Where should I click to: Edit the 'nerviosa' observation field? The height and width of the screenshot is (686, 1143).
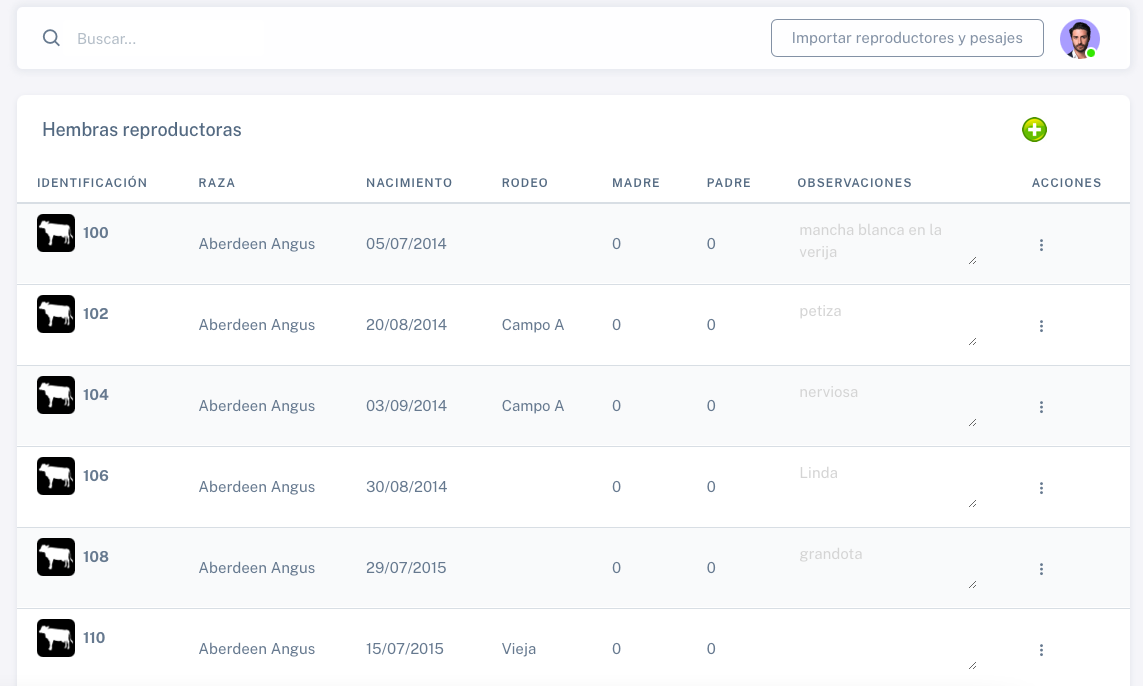click(x=887, y=404)
